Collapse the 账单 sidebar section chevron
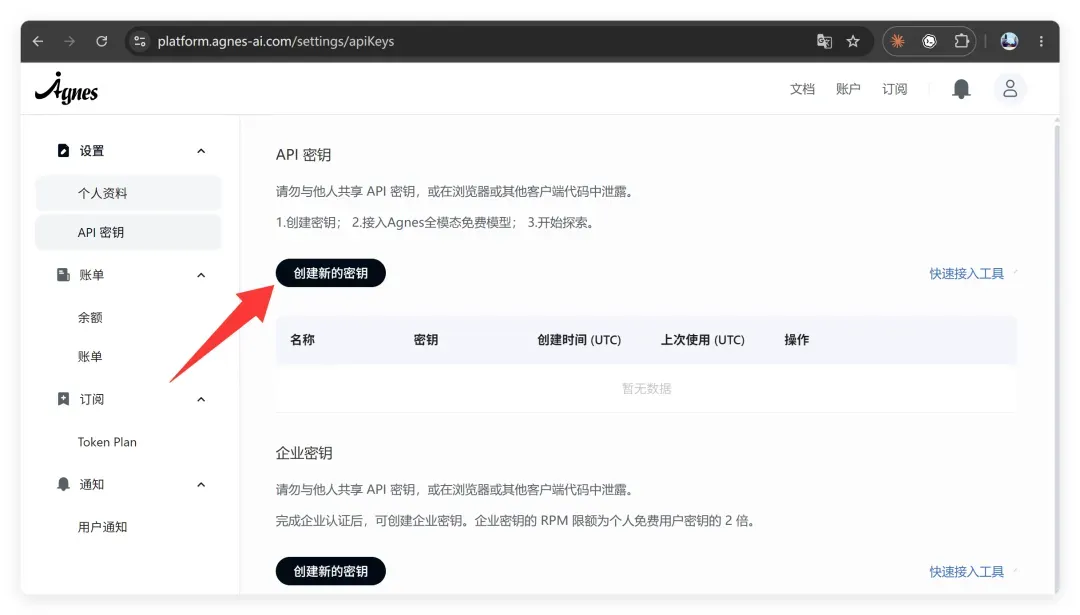Image resolution: width=1080 pixels, height=615 pixels. 201,275
